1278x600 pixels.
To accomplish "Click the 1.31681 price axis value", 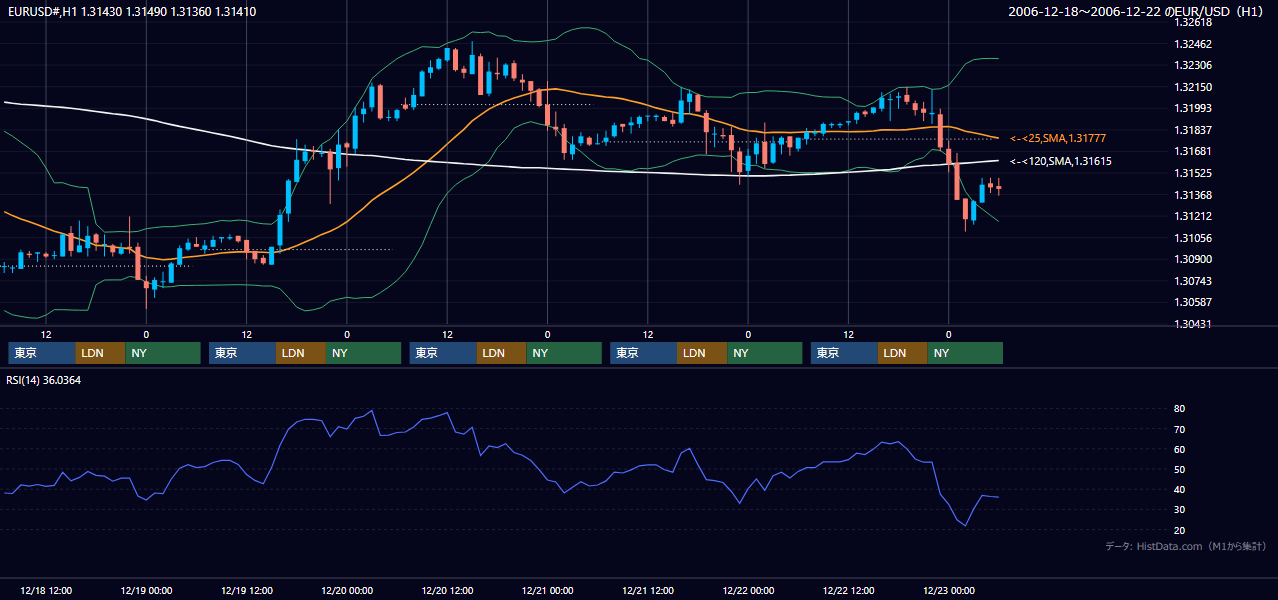I will (x=1193, y=151).
